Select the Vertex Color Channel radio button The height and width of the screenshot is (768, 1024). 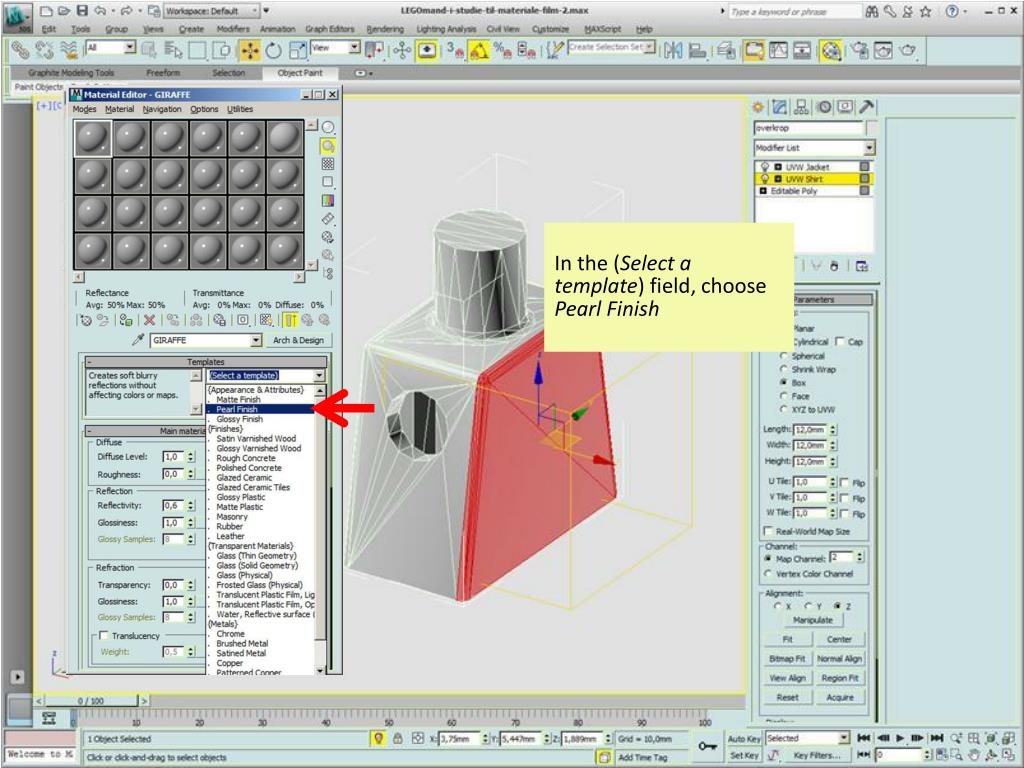pos(769,573)
